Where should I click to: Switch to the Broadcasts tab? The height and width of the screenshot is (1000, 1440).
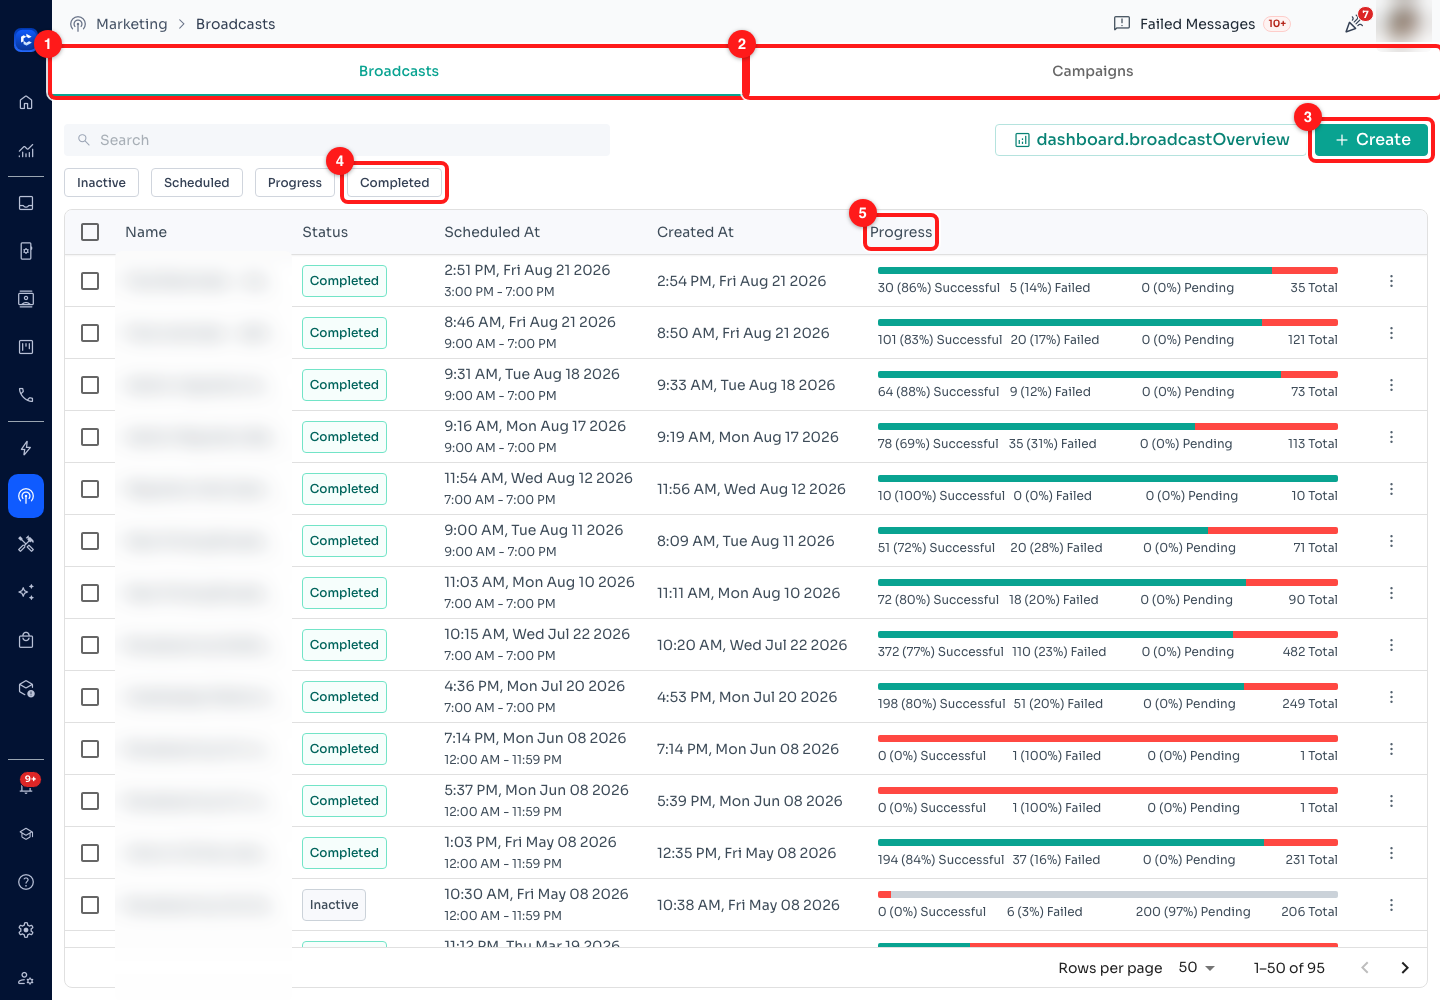[x=398, y=71]
